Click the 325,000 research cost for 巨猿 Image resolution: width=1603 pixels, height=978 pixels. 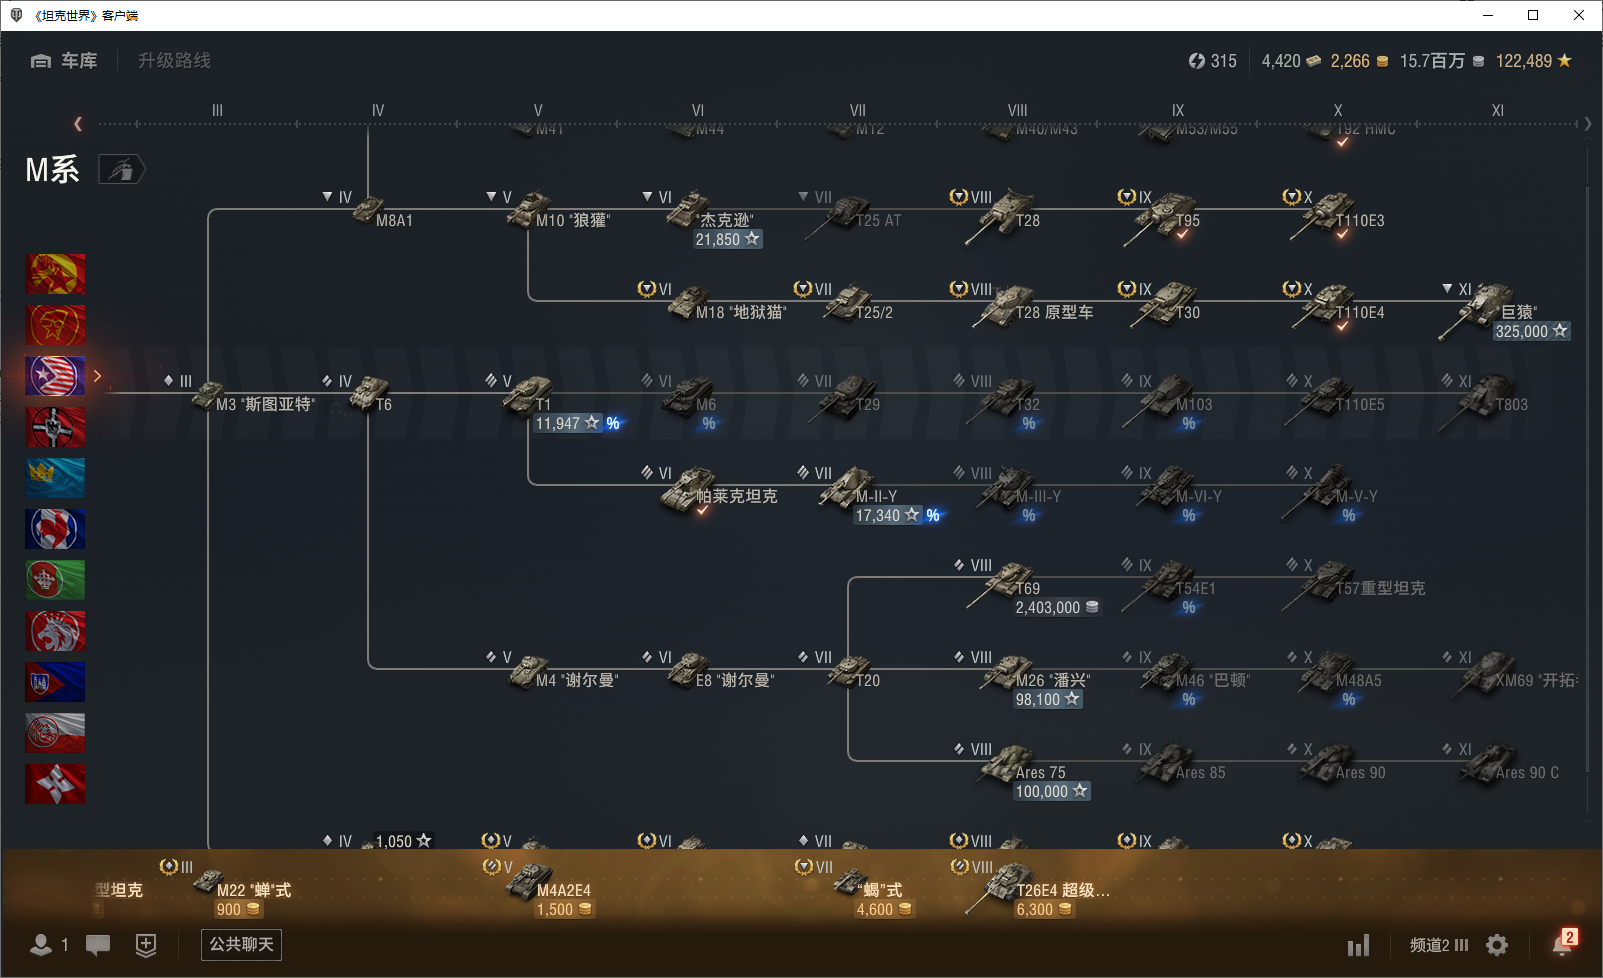point(1532,331)
